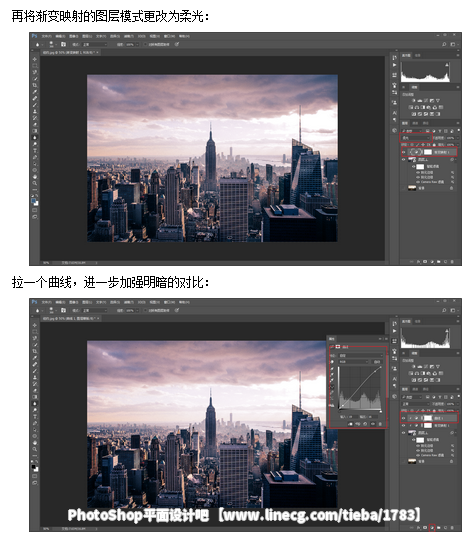Open Select menu in lower Photoshop window
Image resolution: width=476 pixels, height=534 pixels.
pyautogui.click(x=115, y=302)
